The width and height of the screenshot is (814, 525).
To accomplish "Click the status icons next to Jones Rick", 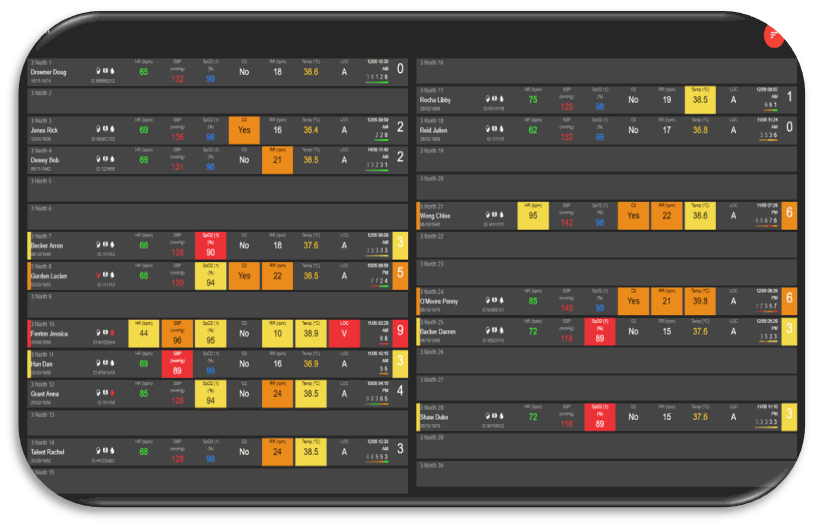I will pyautogui.click(x=102, y=129).
